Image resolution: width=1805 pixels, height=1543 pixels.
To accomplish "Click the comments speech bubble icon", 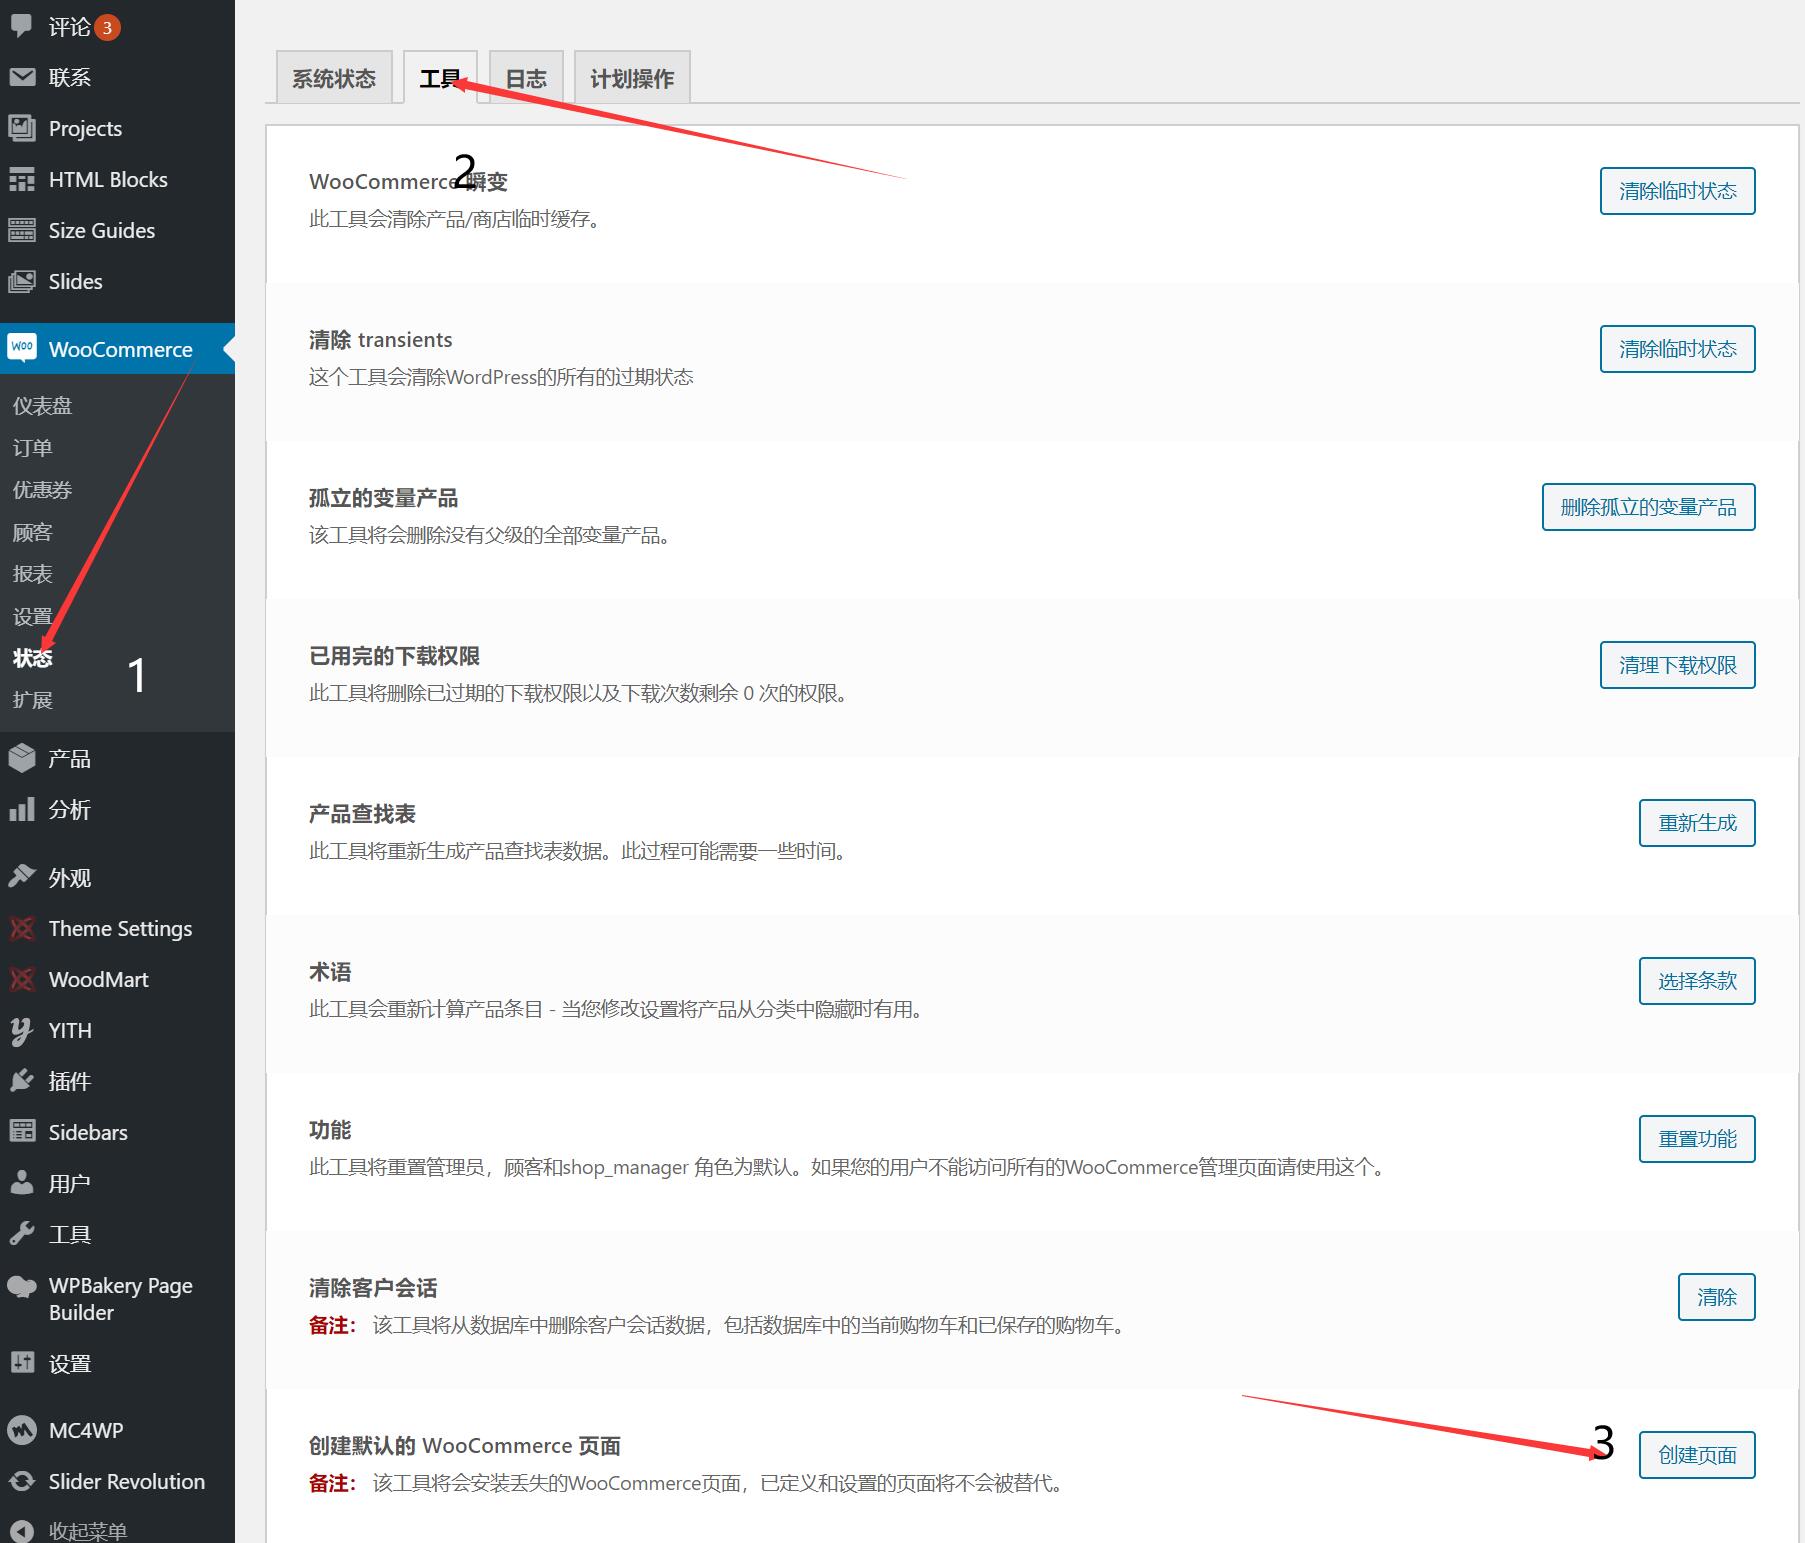I will click(x=21, y=25).
